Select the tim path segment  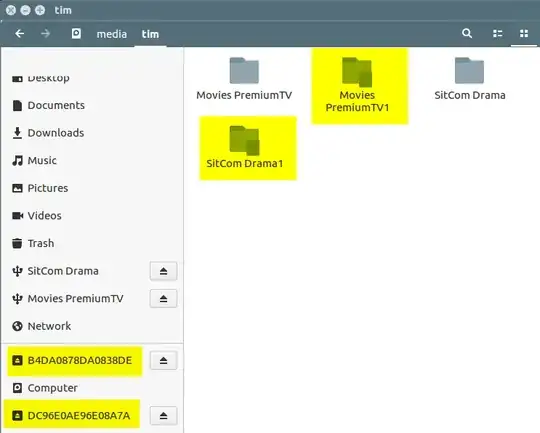pyautogui.click(x=150, y=34)
